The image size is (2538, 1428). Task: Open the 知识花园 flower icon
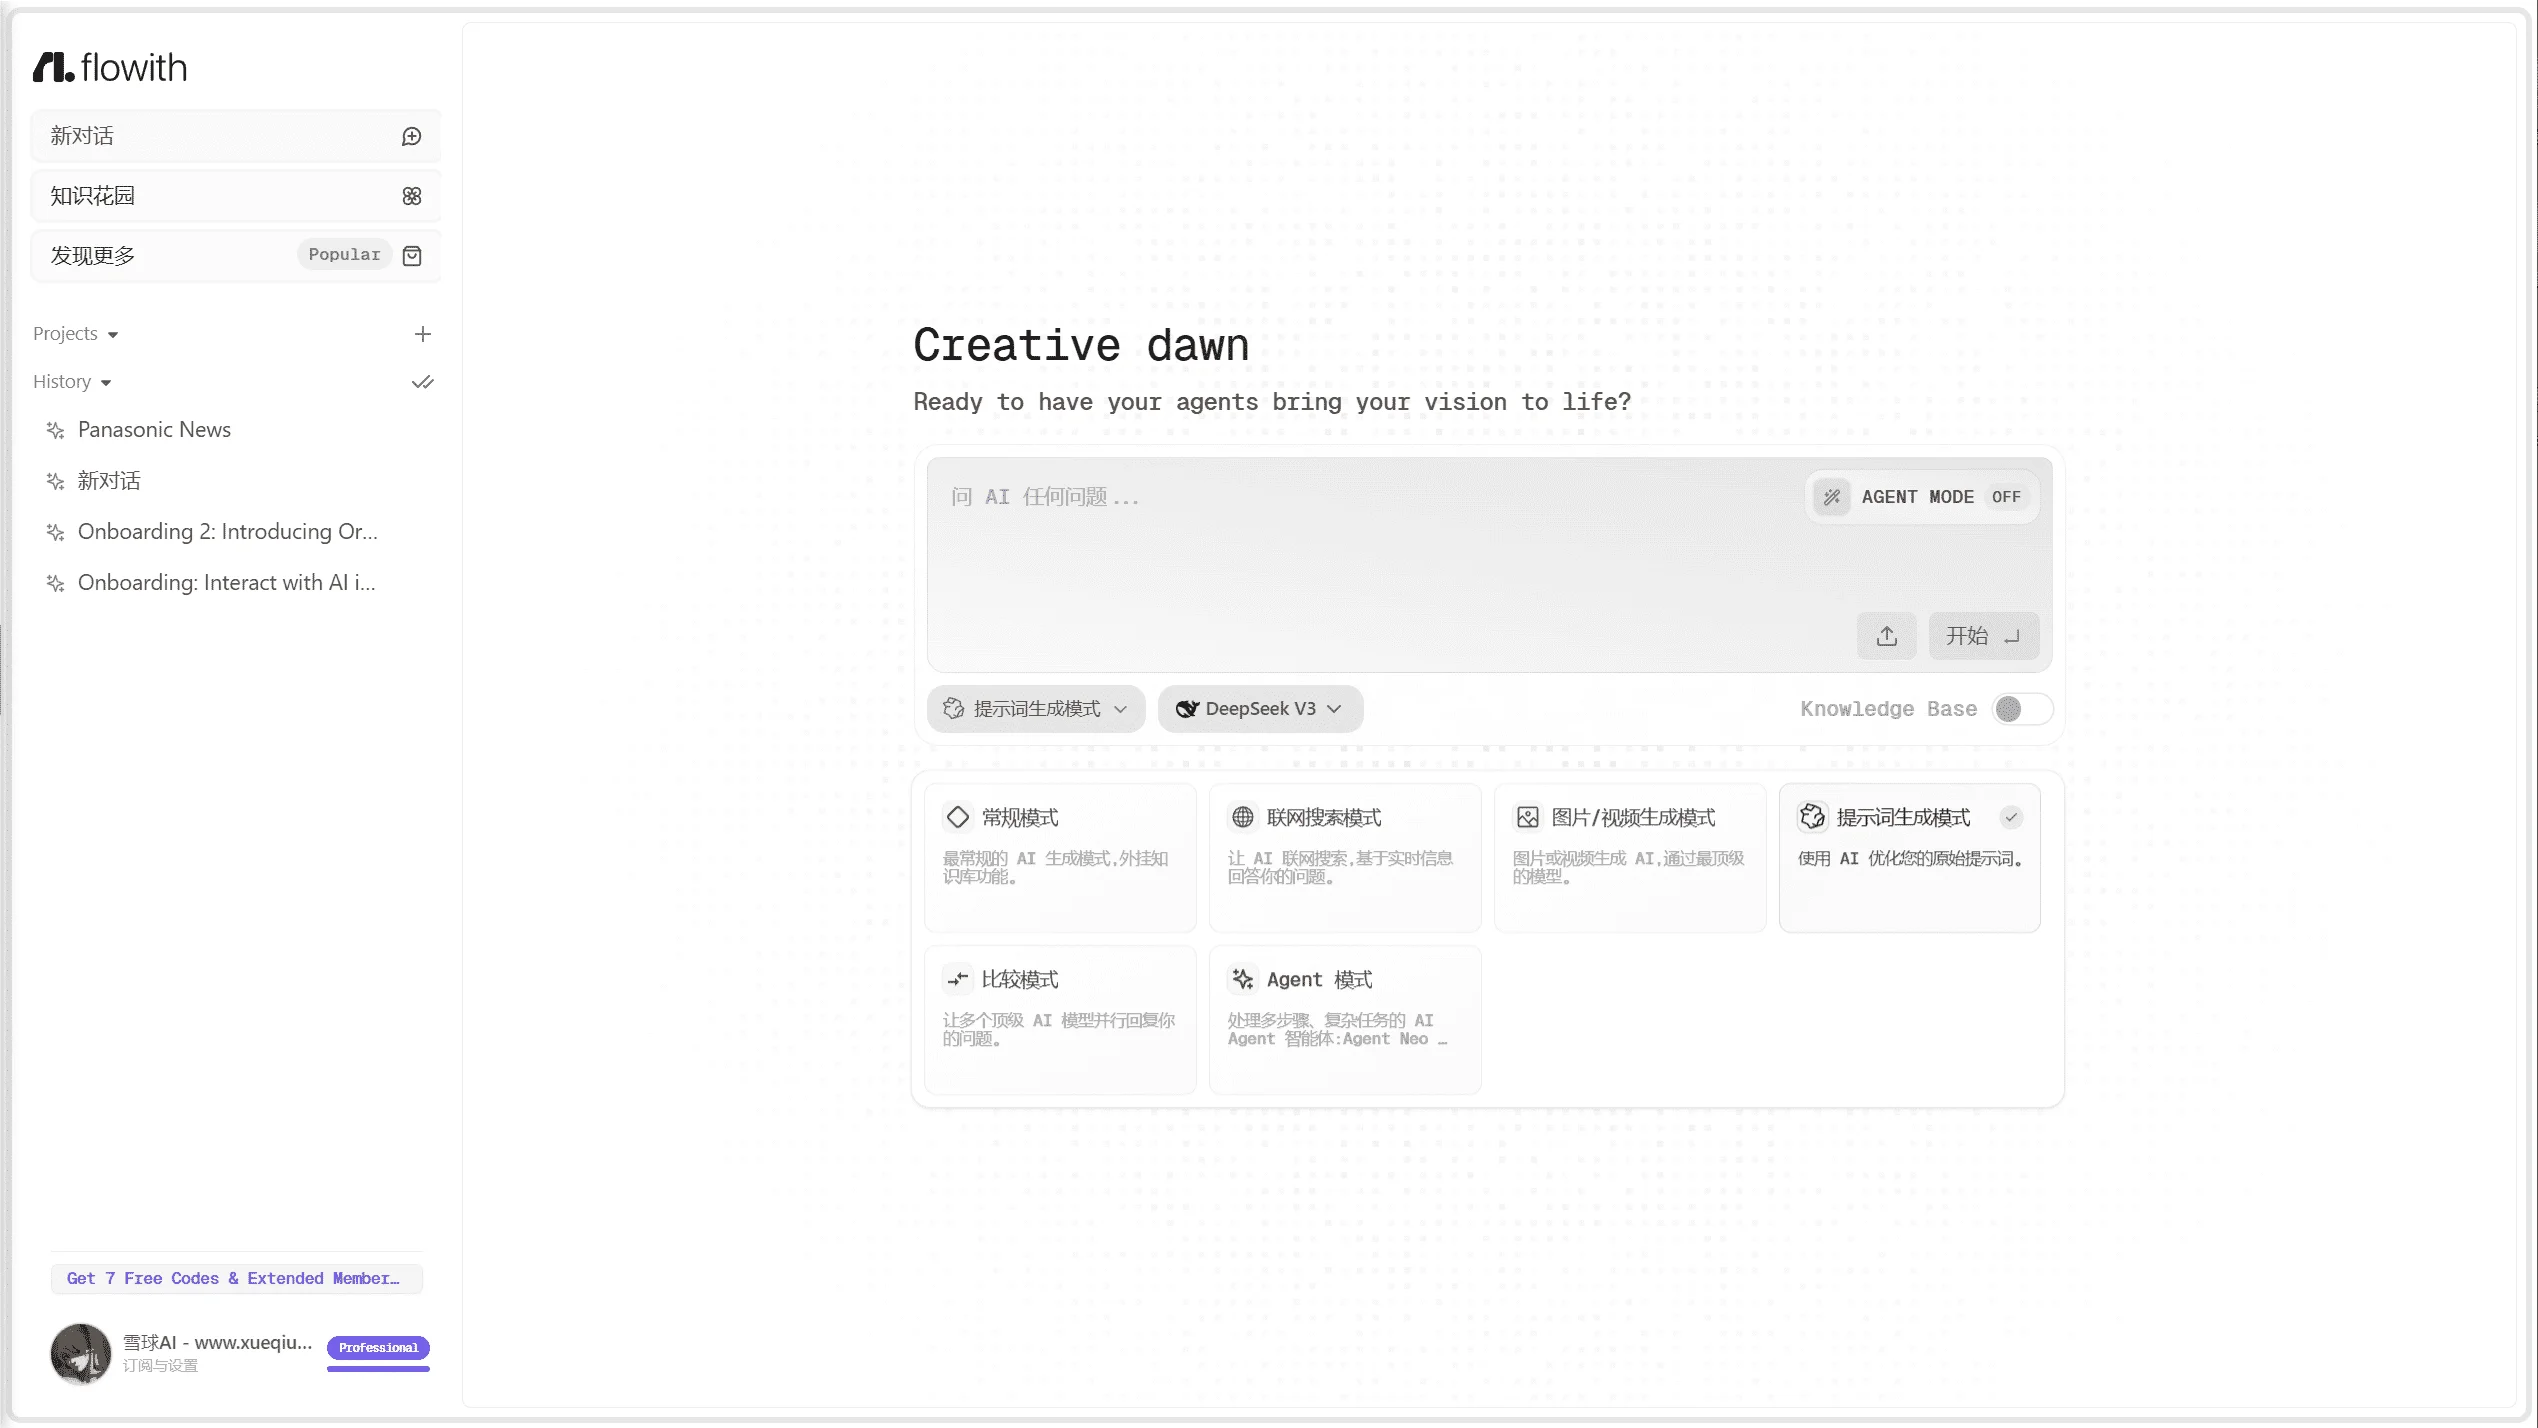coord(411,196)
